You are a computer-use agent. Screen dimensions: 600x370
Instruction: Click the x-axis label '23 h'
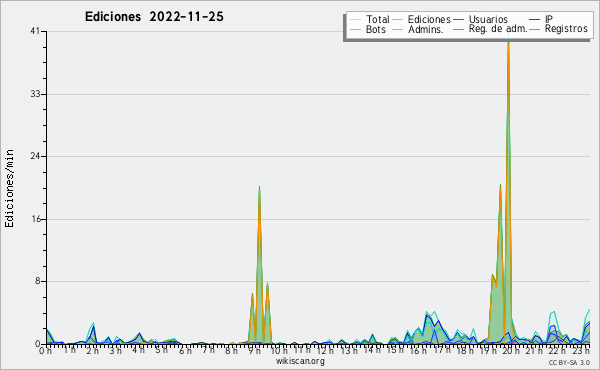[581, 350]
